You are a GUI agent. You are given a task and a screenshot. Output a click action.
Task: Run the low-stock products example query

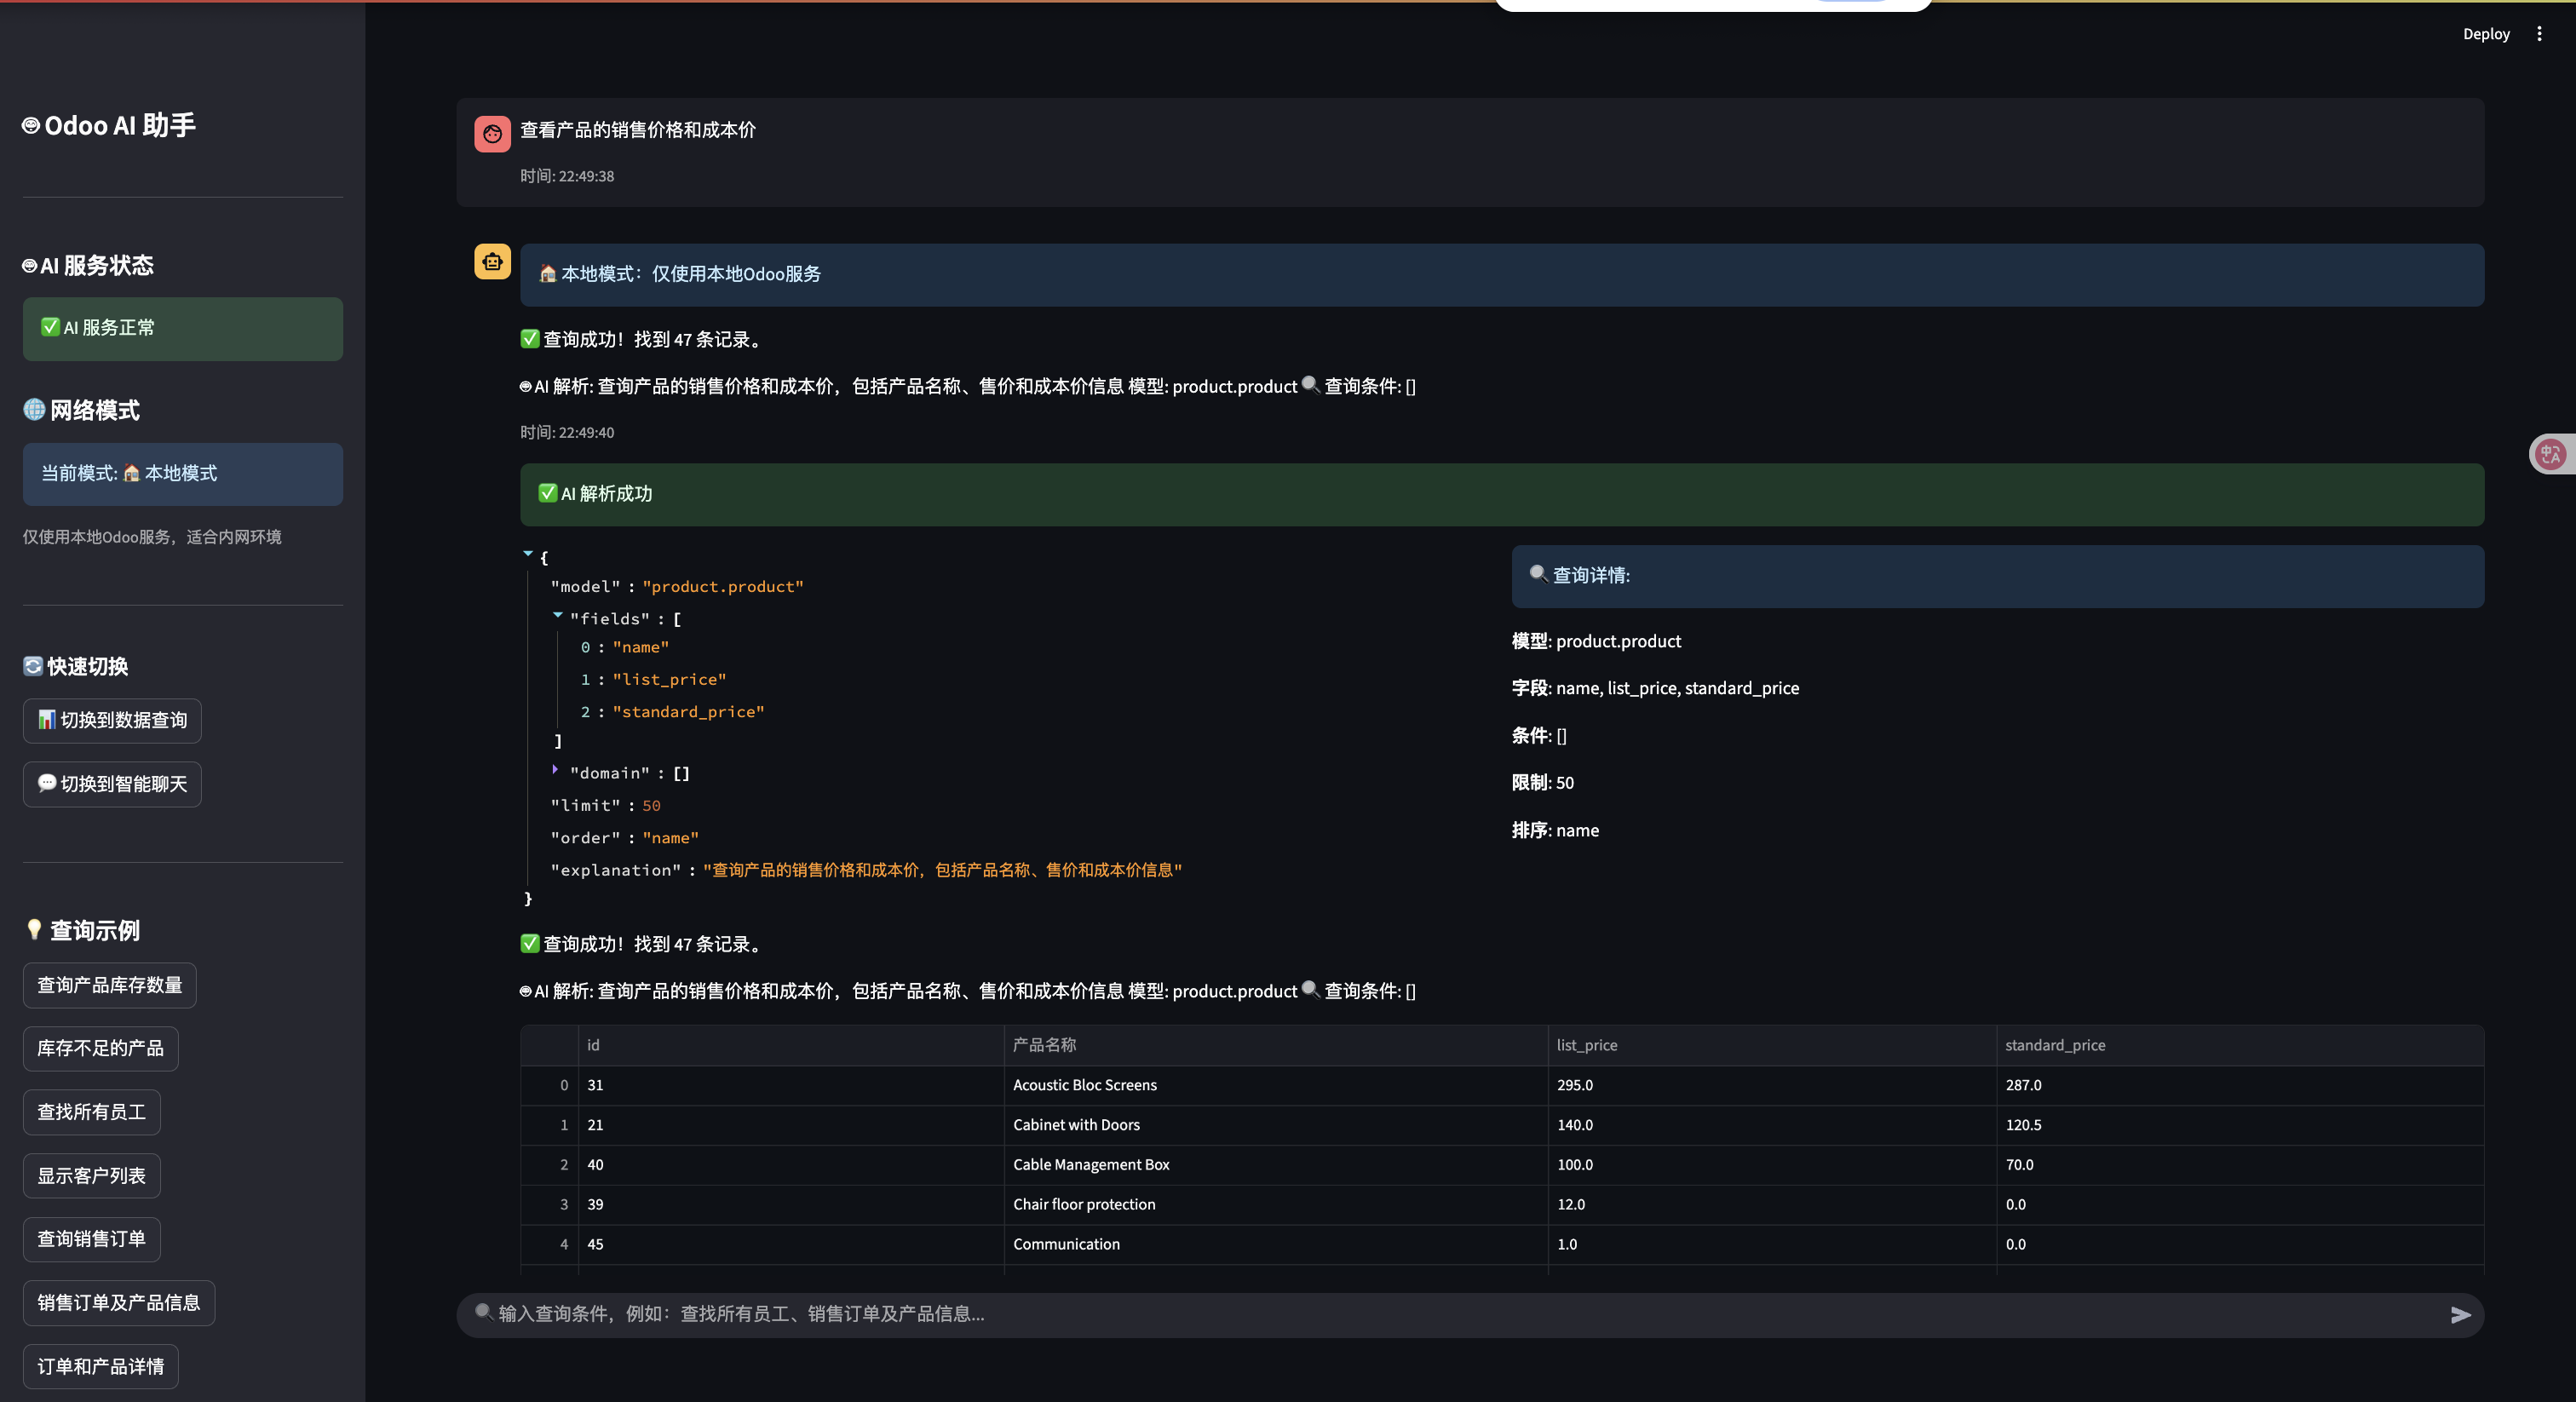[x=101, y=1048]
